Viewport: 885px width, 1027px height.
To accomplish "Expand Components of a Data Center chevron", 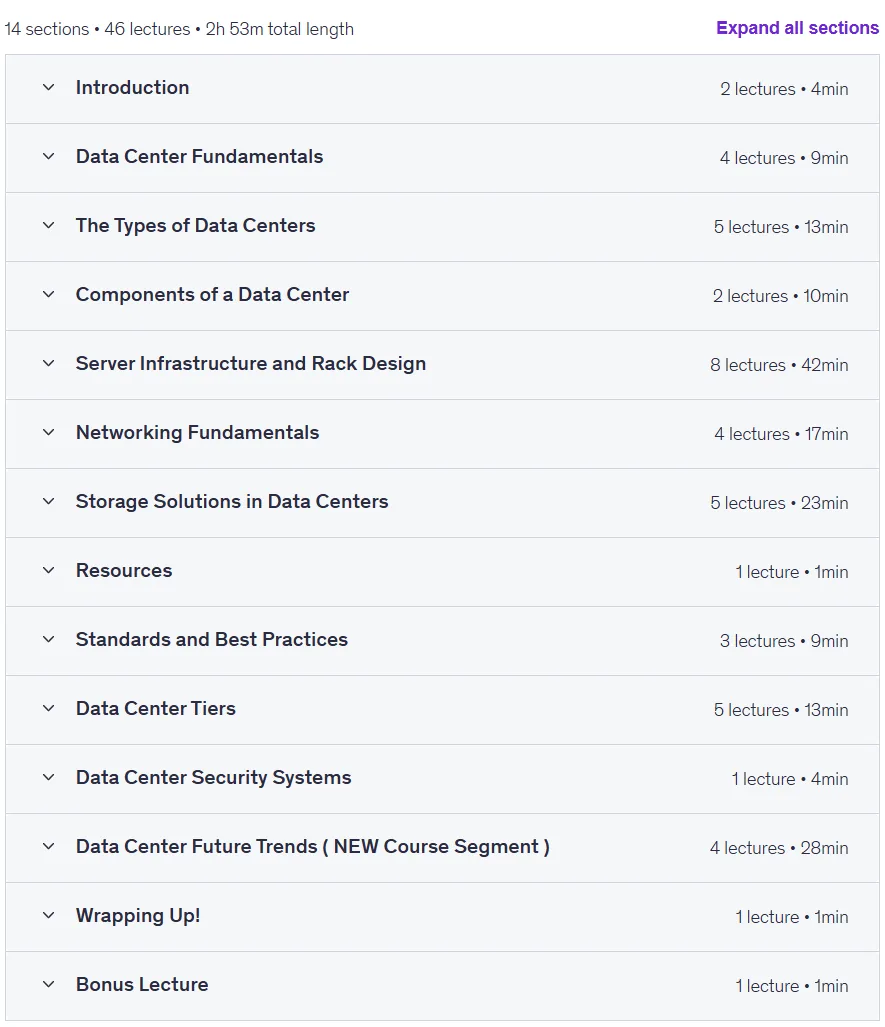I will pyautogui.click(x=48, y=294).
